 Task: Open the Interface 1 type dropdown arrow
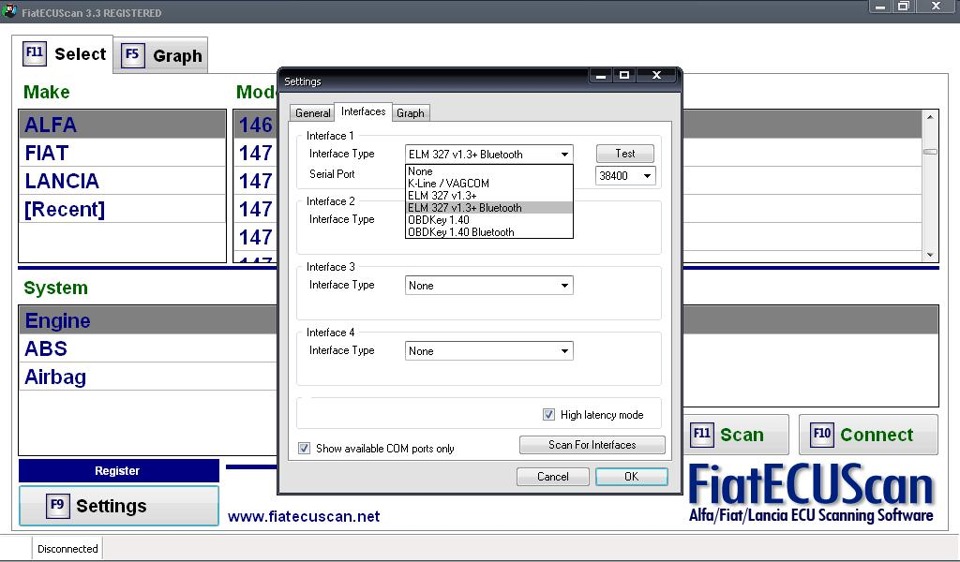[564, 154]
